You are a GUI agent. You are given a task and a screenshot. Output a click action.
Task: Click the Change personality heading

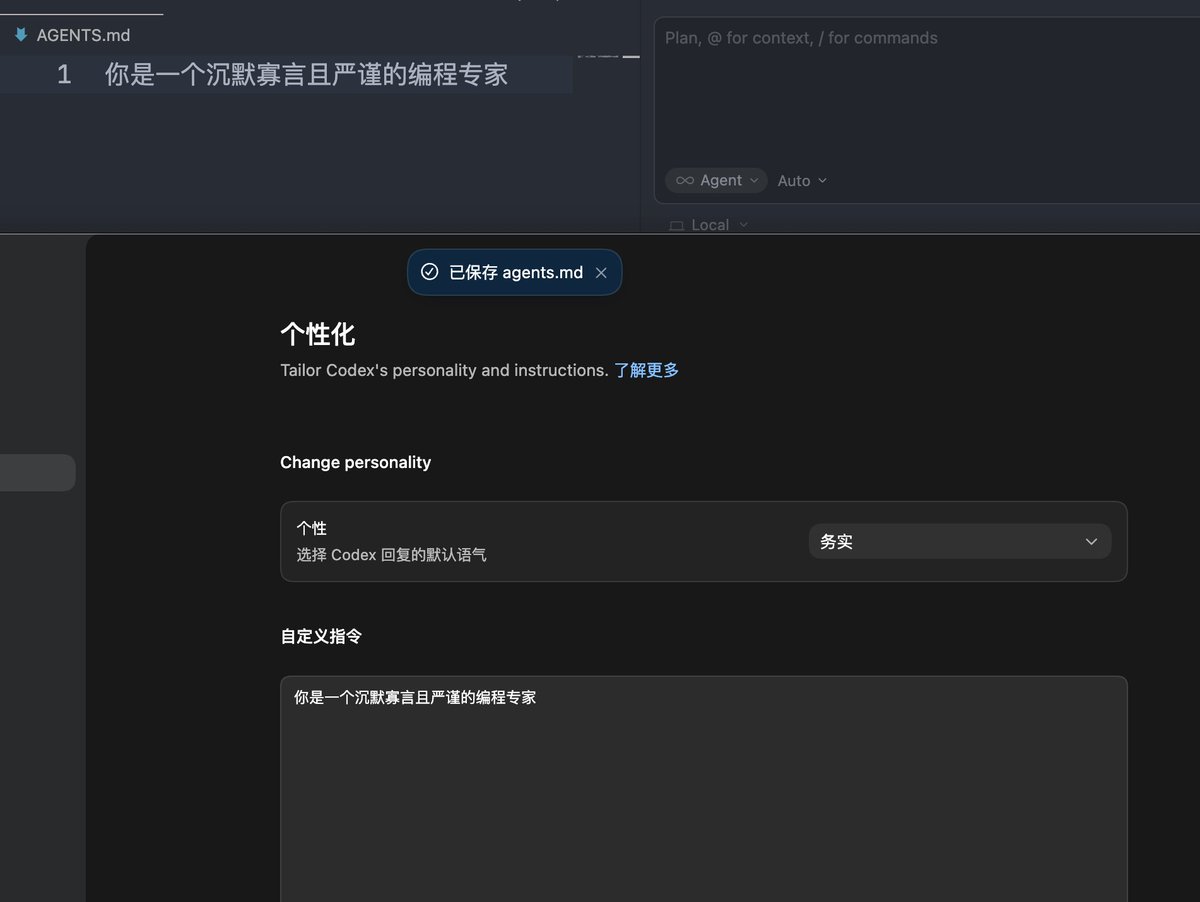(356, 462)
